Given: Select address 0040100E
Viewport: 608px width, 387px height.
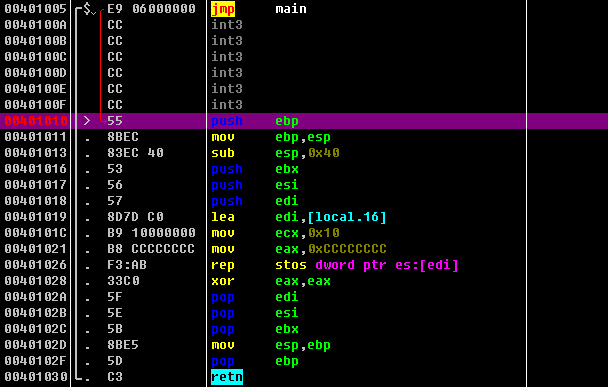Looking at the screenshot, I should (x=36, y=89).
